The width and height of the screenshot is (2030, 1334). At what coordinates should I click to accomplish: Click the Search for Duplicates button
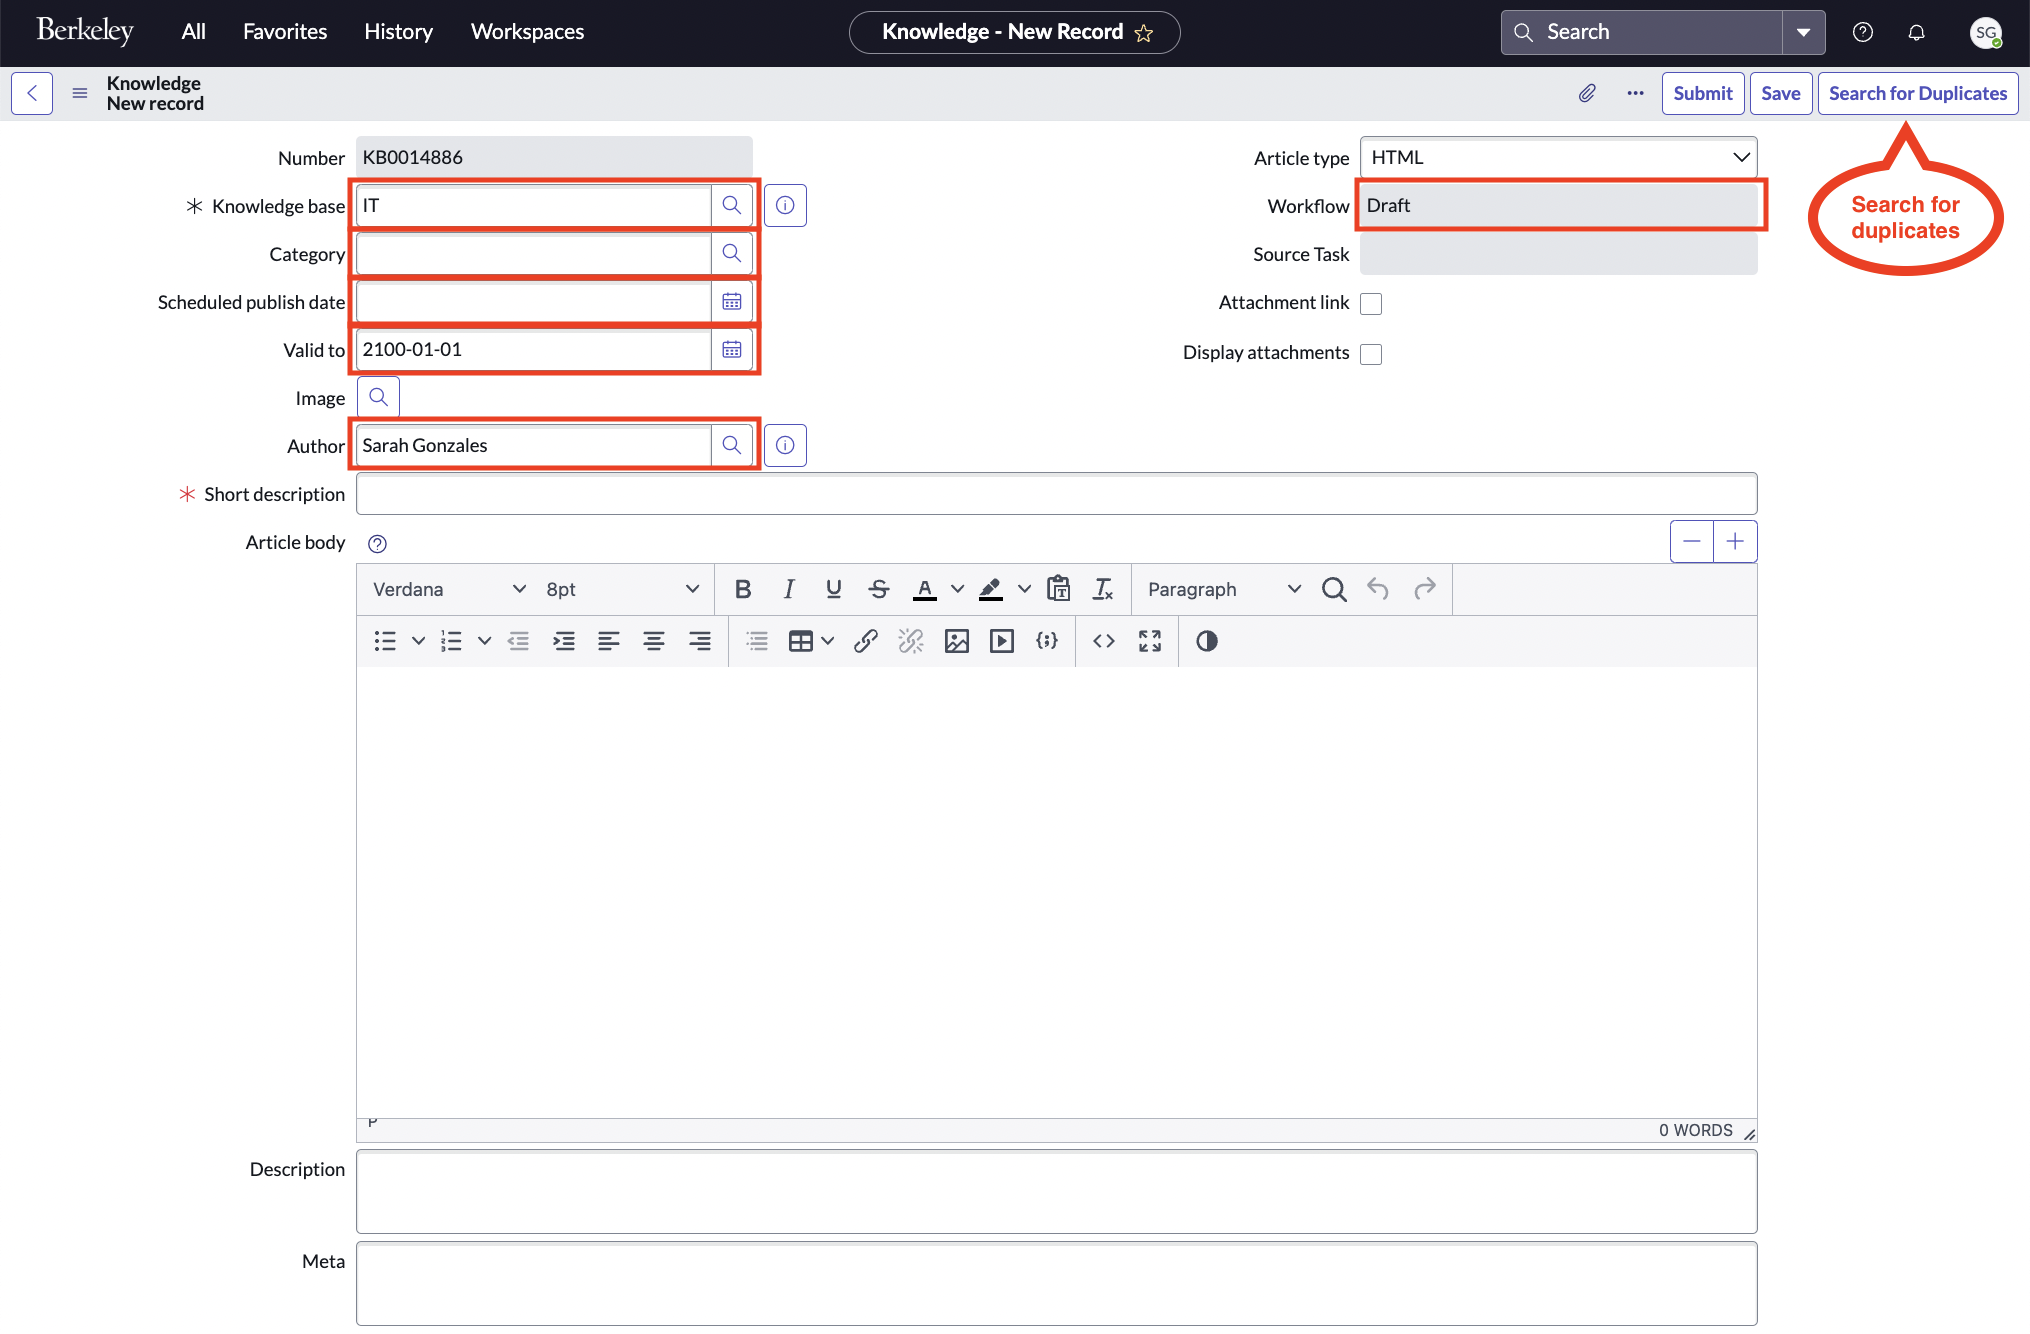(1917, 93)
